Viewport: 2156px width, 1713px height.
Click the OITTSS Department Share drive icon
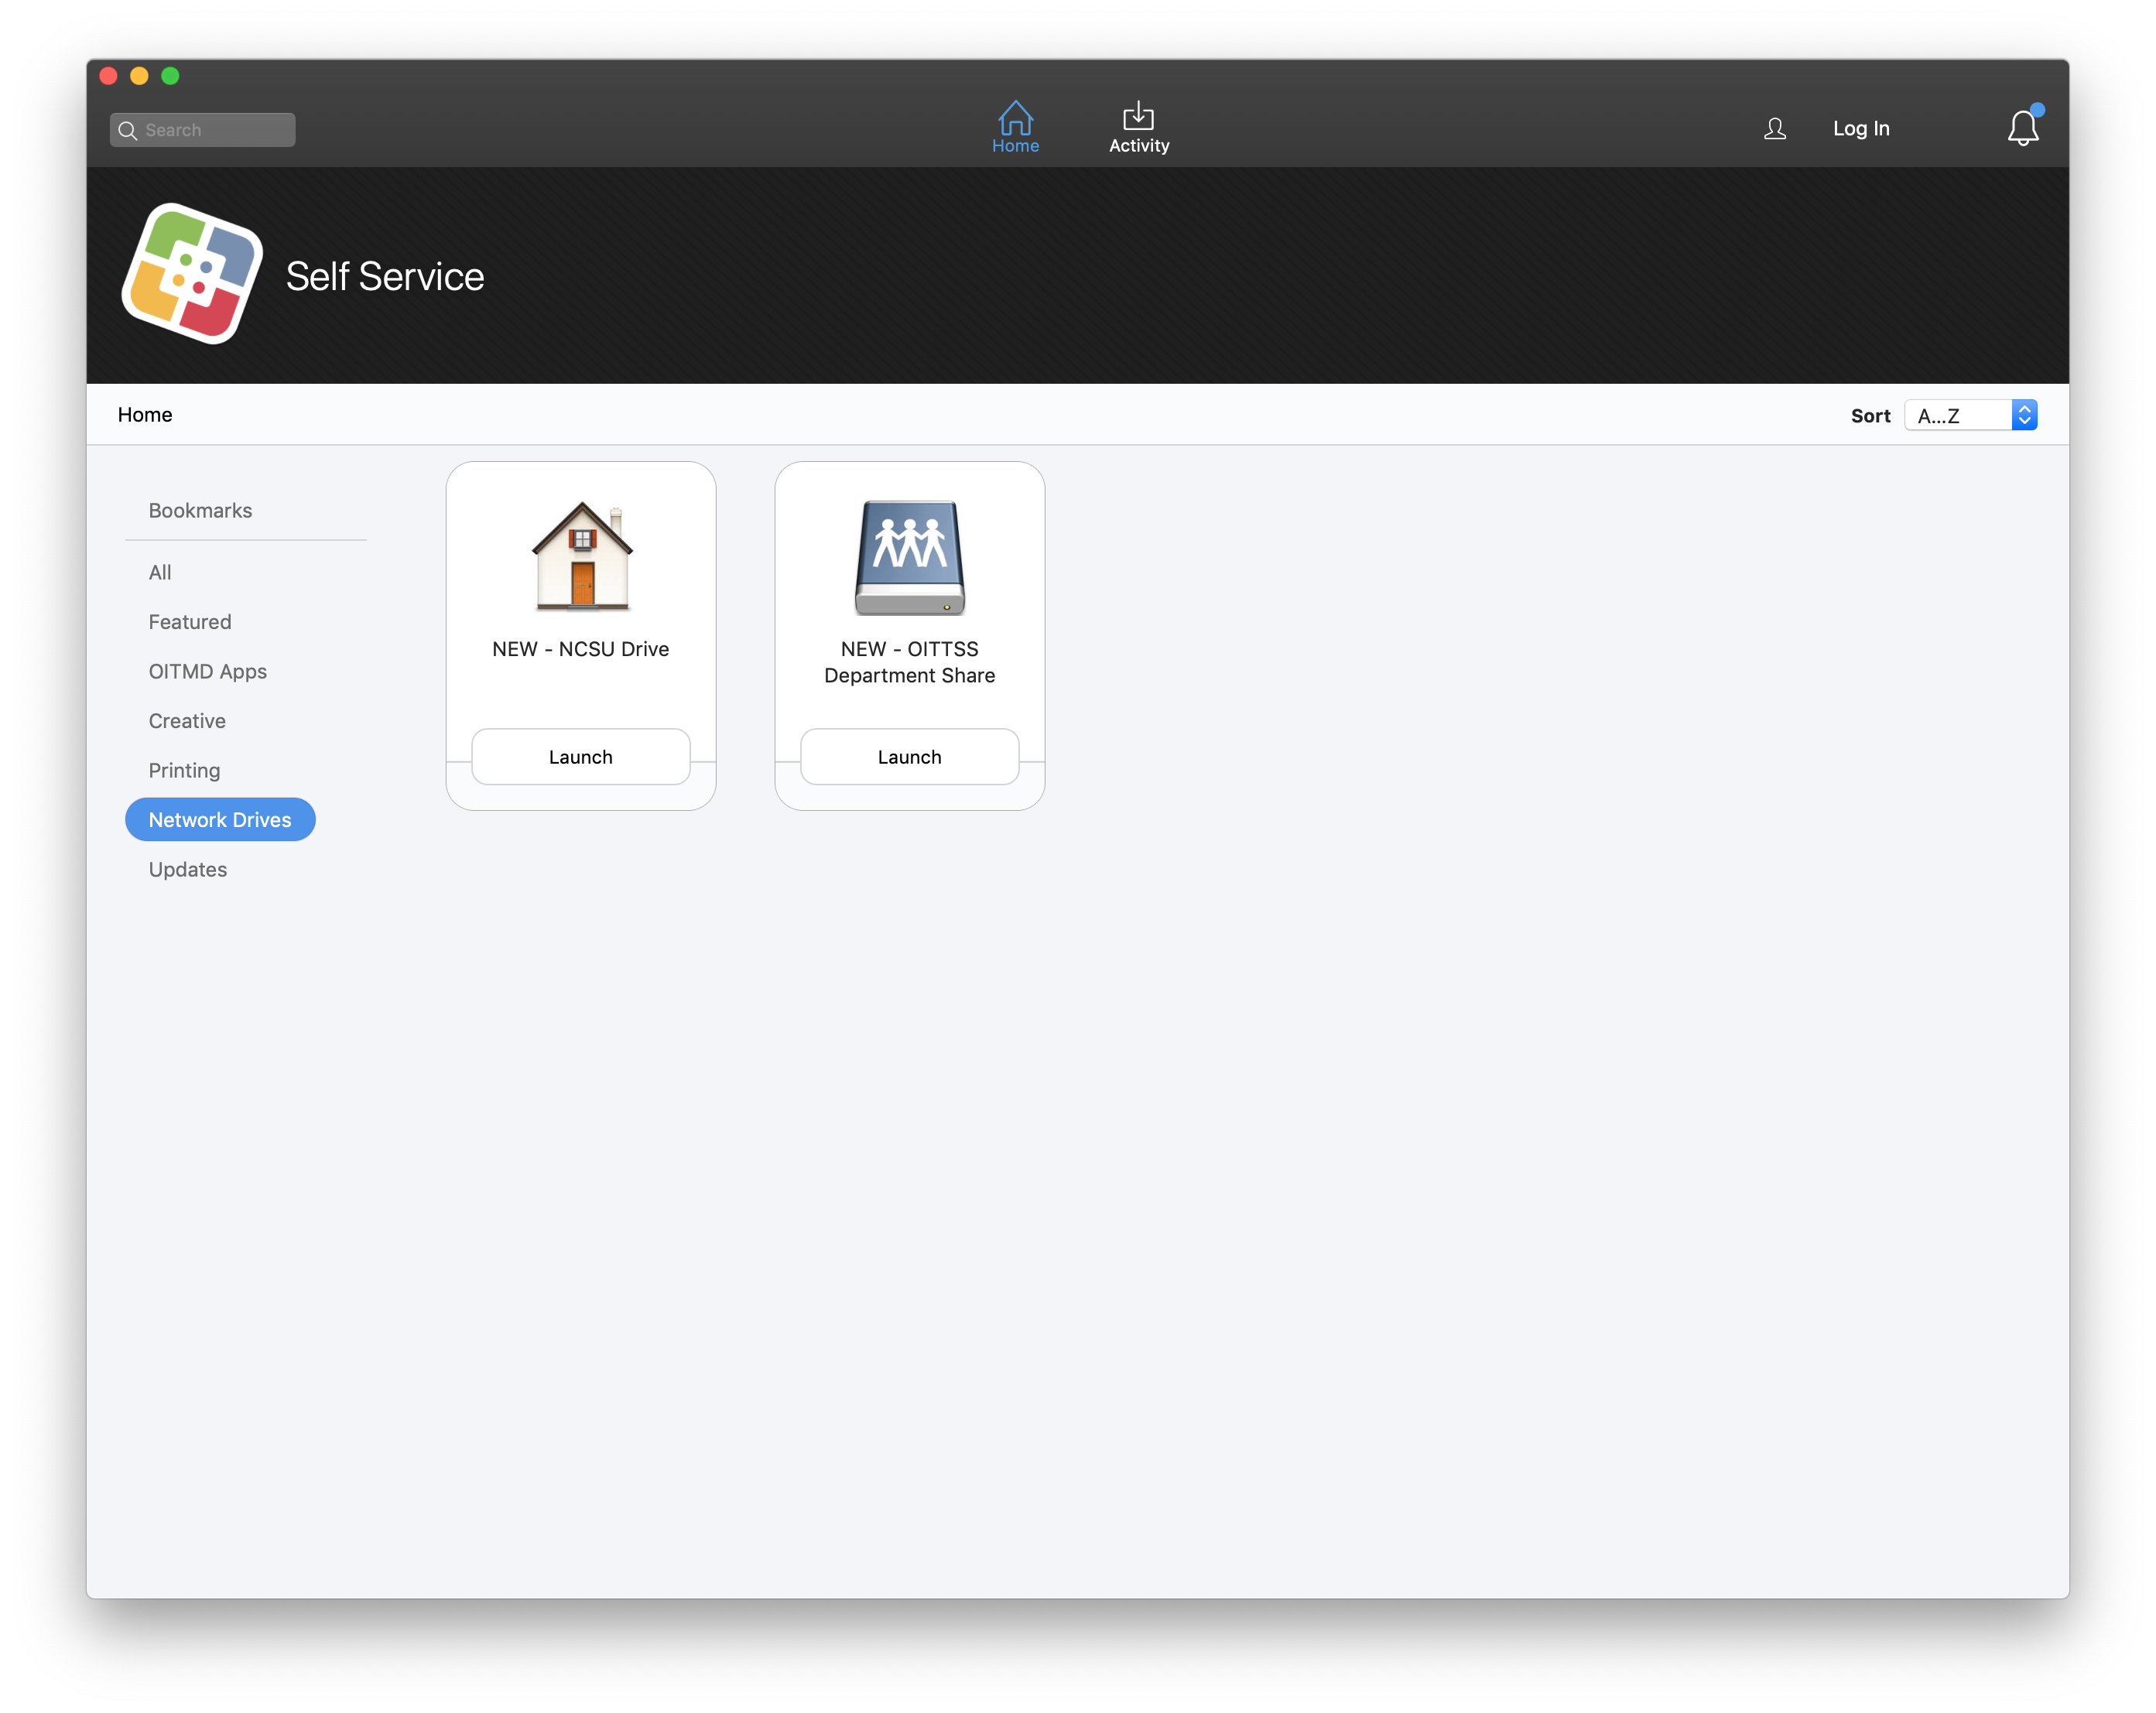pos(909,557)
